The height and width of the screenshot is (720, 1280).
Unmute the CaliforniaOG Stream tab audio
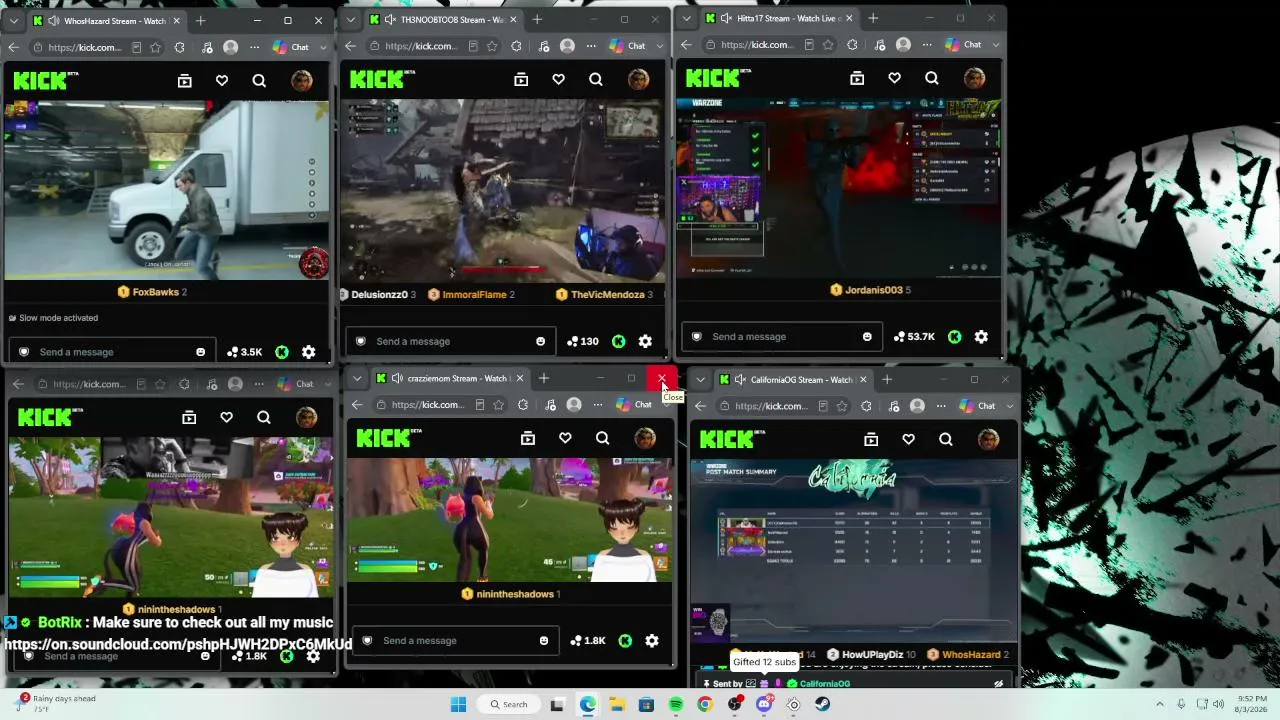pyautogui.click(x=740, y=380)
